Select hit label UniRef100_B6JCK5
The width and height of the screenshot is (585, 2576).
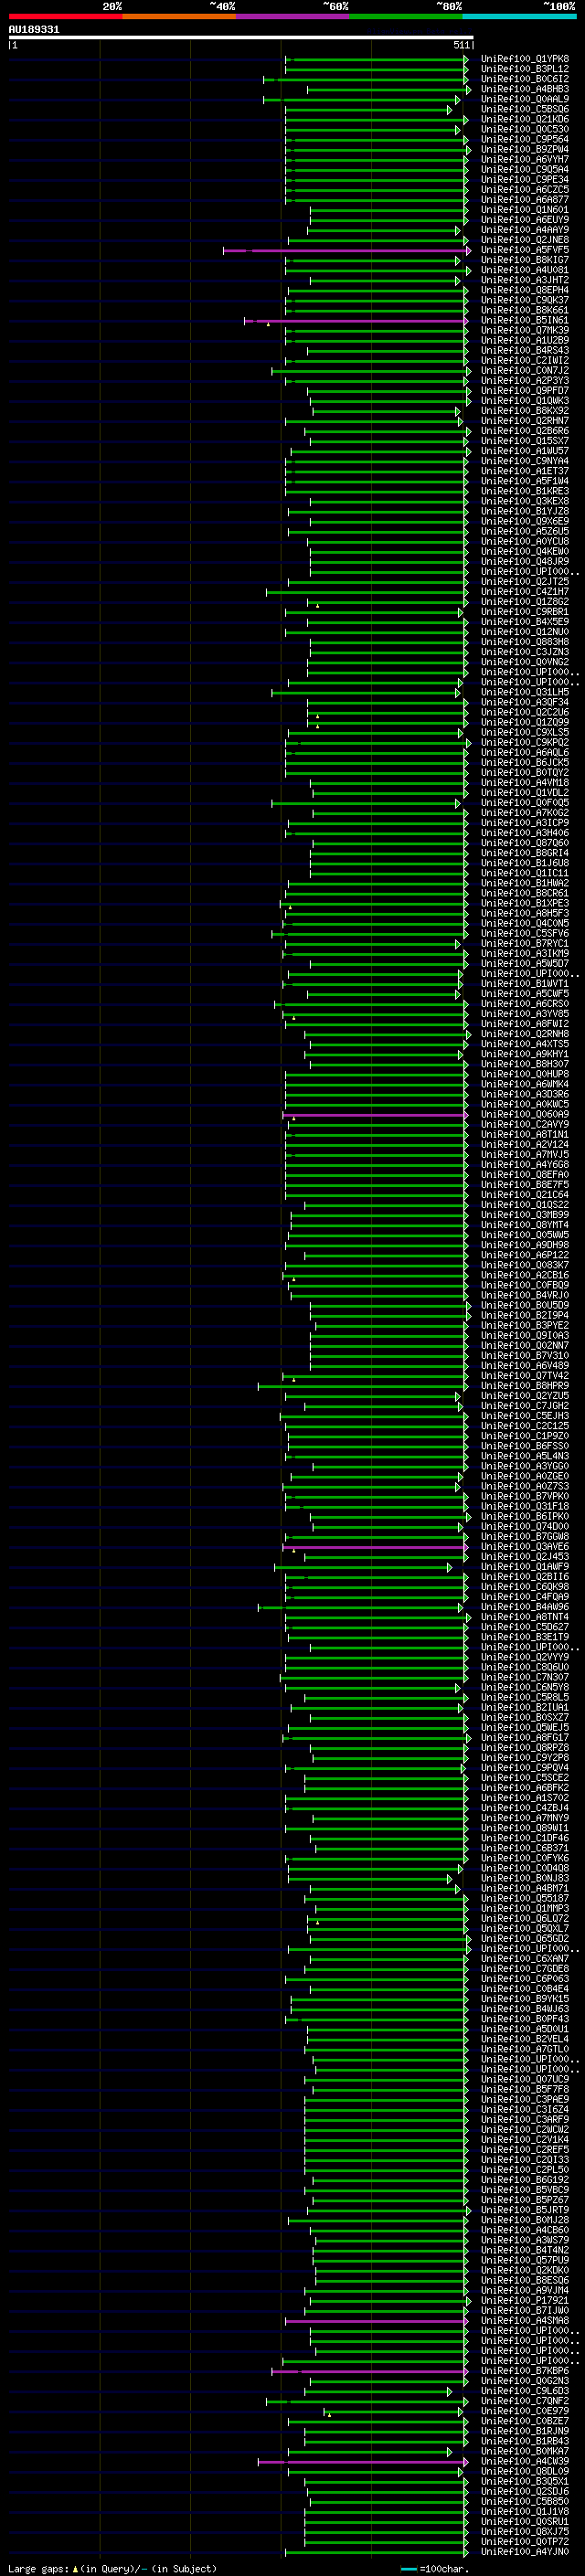coord(525,763)
